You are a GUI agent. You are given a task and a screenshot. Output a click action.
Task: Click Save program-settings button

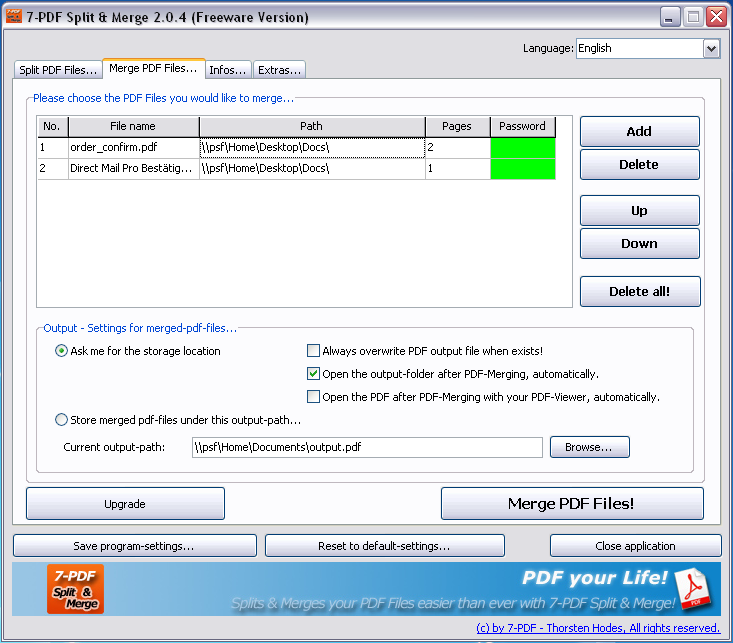135,546
